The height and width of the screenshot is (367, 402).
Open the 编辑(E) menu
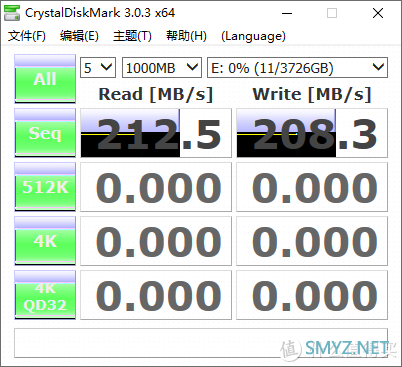(x=79, y=36)
